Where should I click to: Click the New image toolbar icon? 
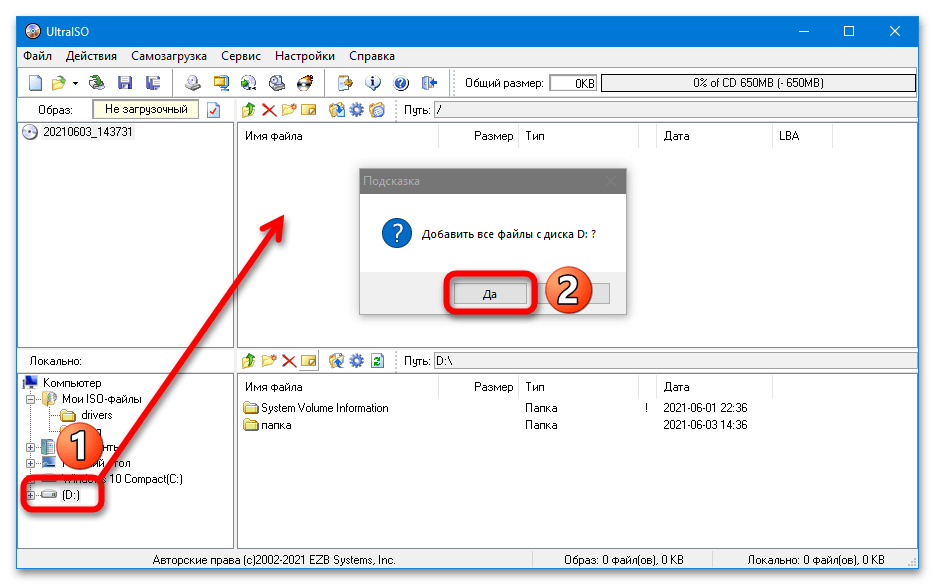tap(35, 83)
